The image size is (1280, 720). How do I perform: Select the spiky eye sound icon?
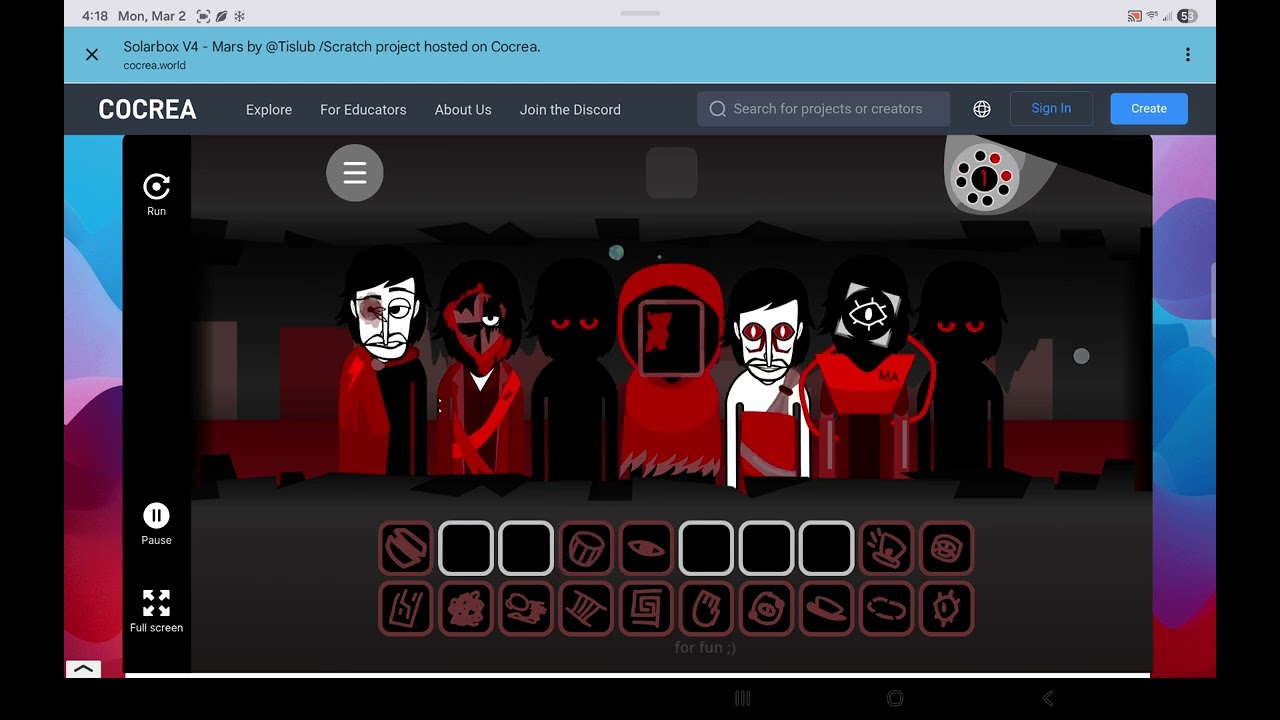coord(946,608)
